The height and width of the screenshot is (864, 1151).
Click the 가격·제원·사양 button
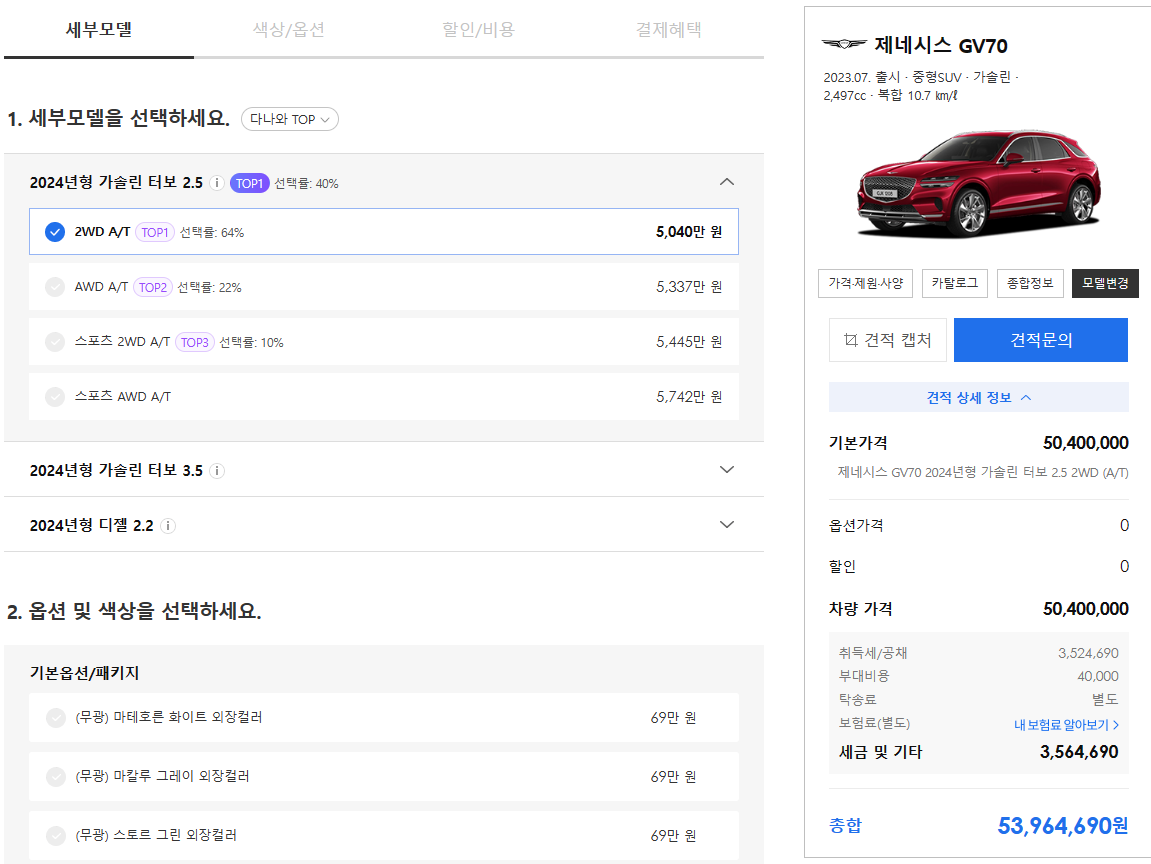[x=865, y=283]
